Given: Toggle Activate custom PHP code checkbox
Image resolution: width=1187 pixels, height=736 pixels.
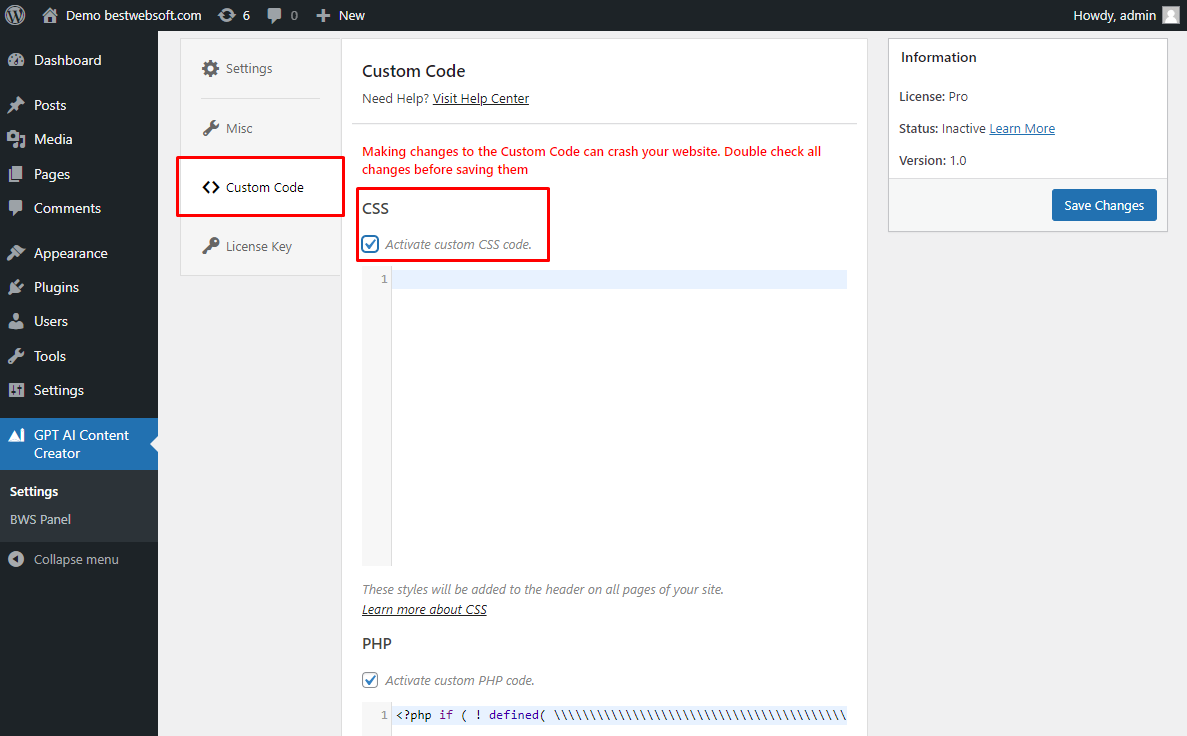Looking at the screenshot, I should 370,680.
